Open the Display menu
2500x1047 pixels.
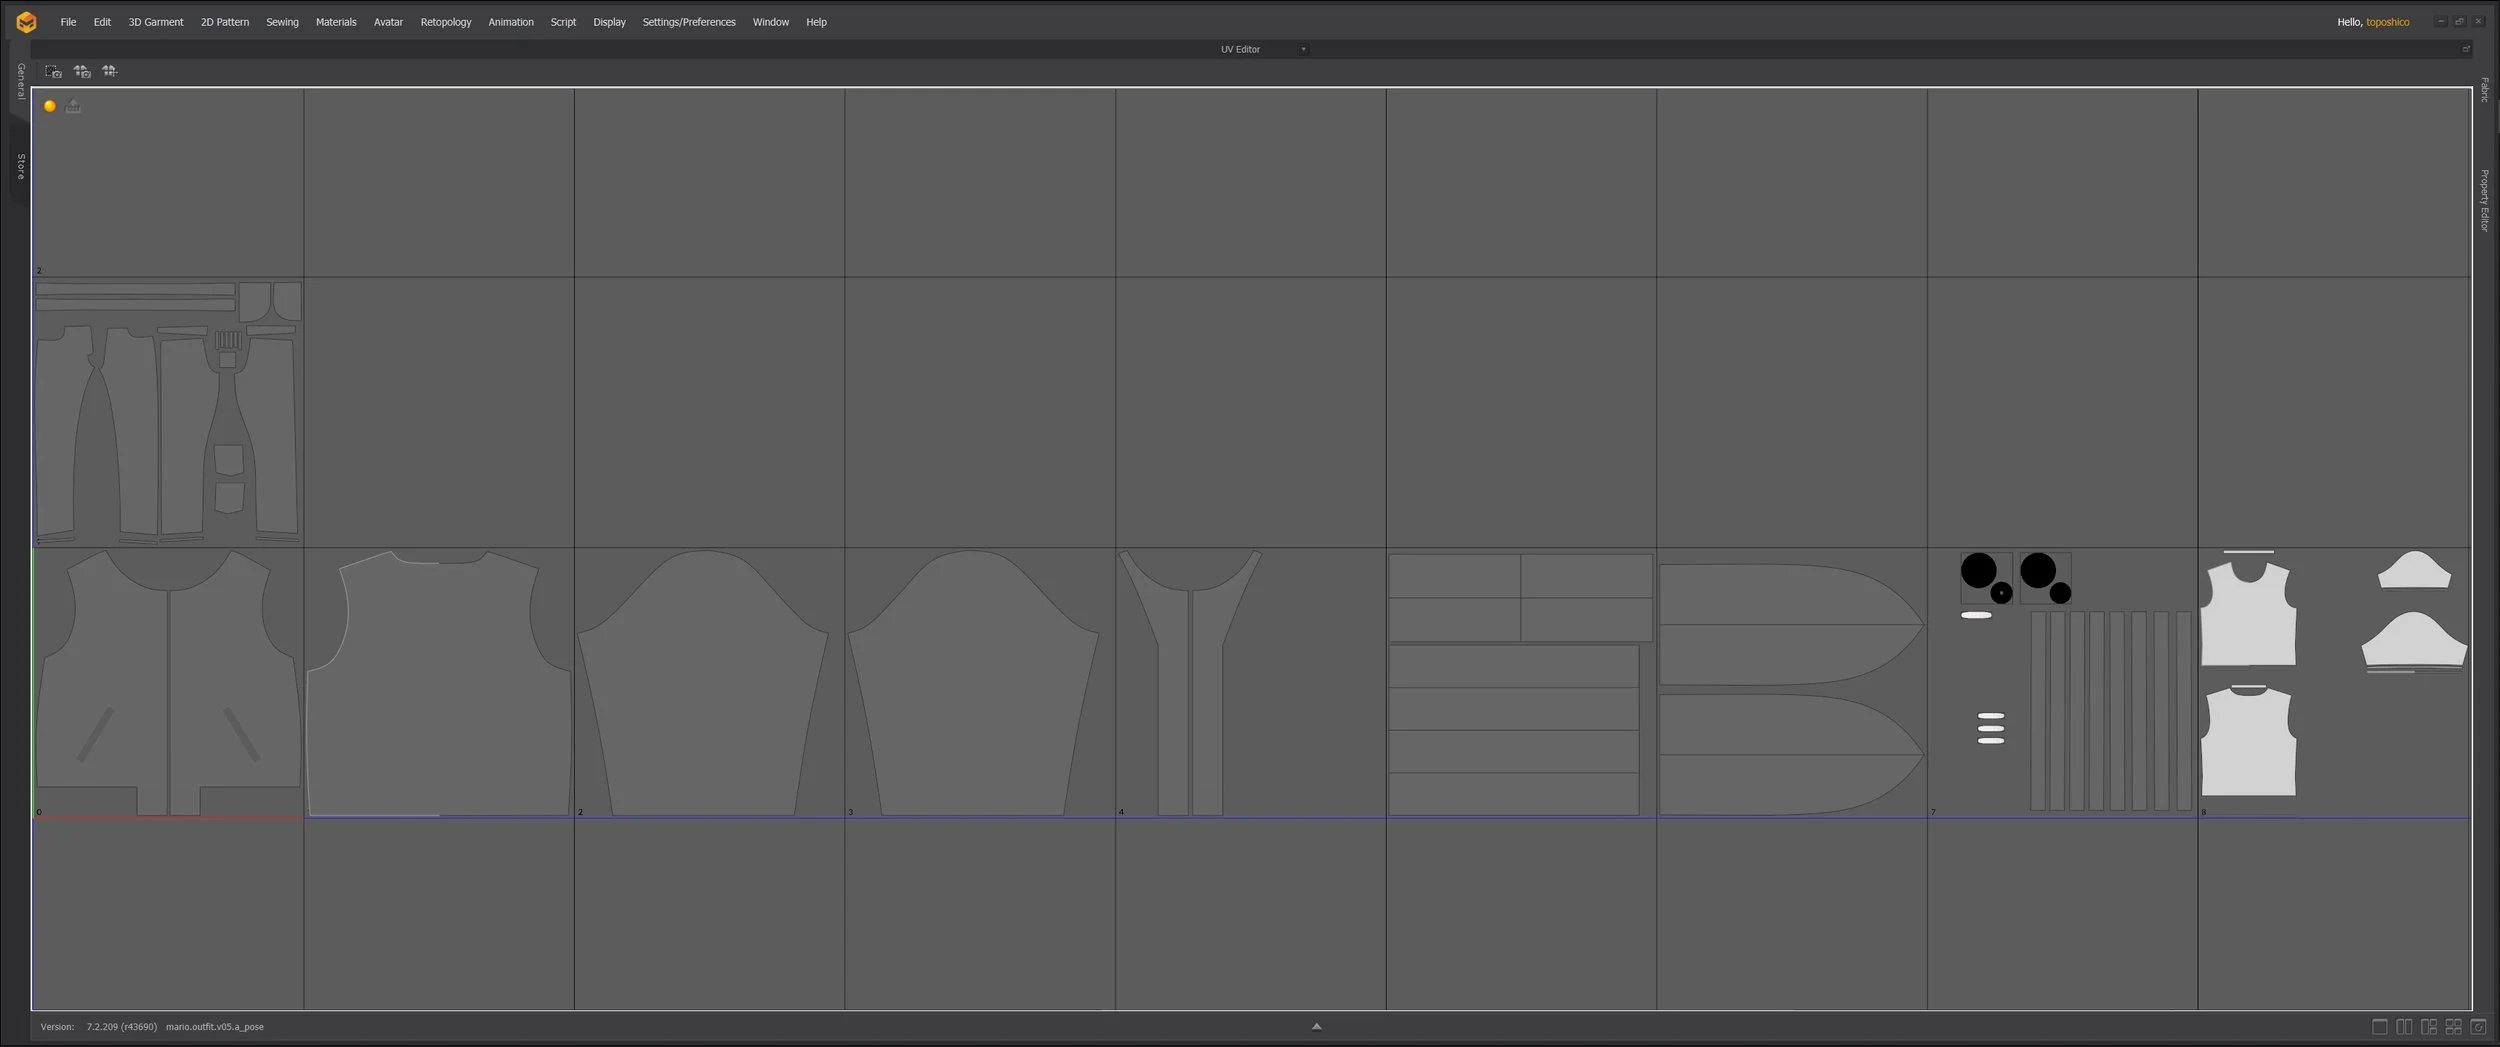[x=609, y=22]
